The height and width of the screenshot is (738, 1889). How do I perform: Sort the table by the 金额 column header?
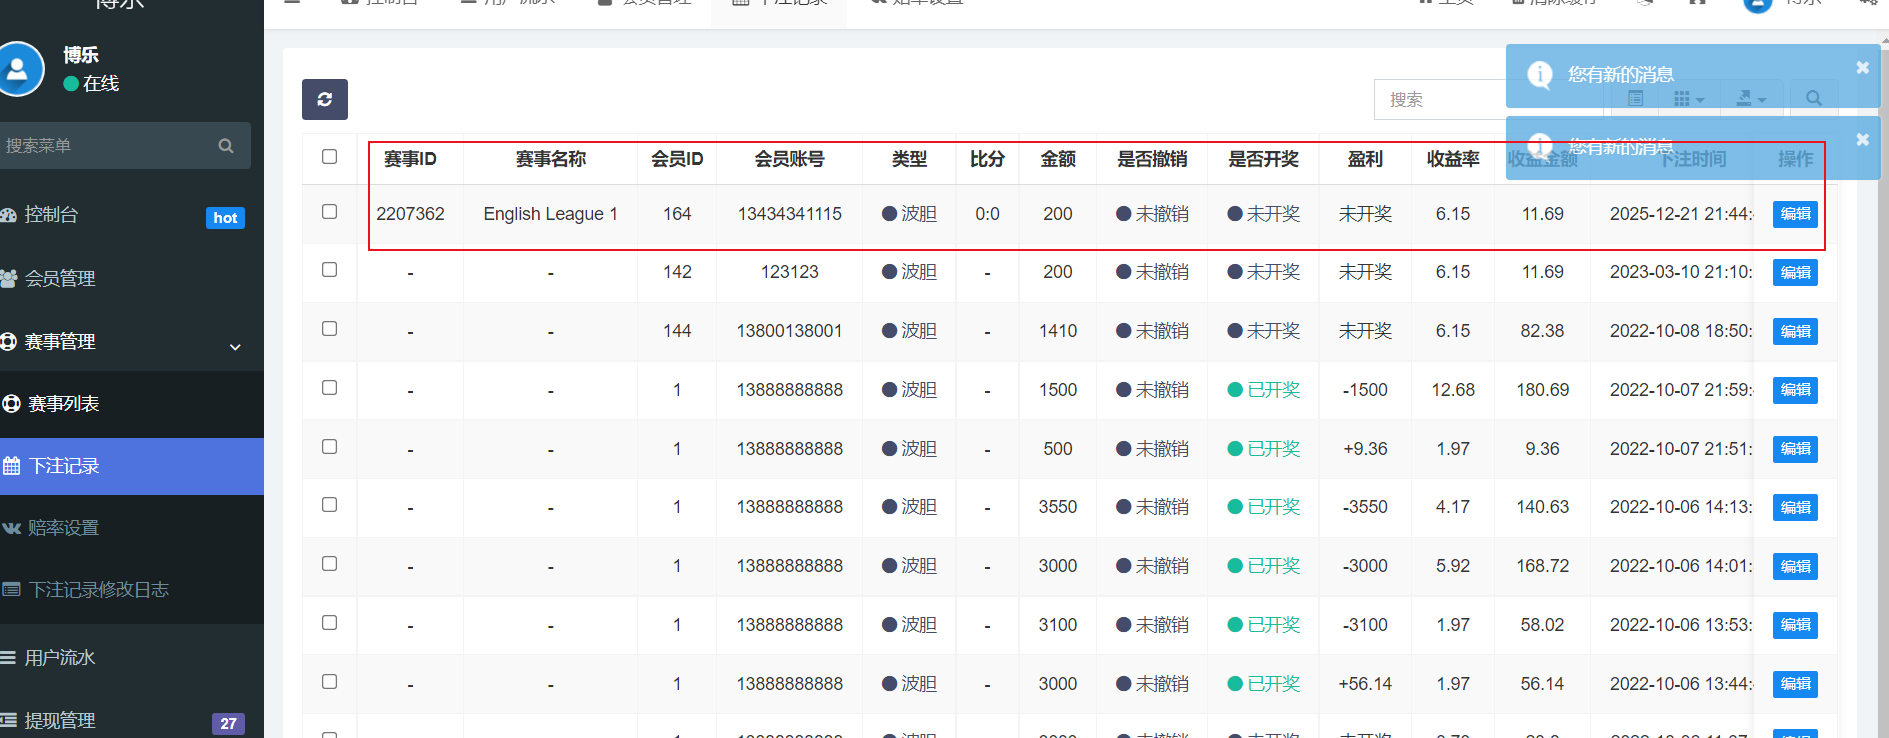[x=1057, y=159]
